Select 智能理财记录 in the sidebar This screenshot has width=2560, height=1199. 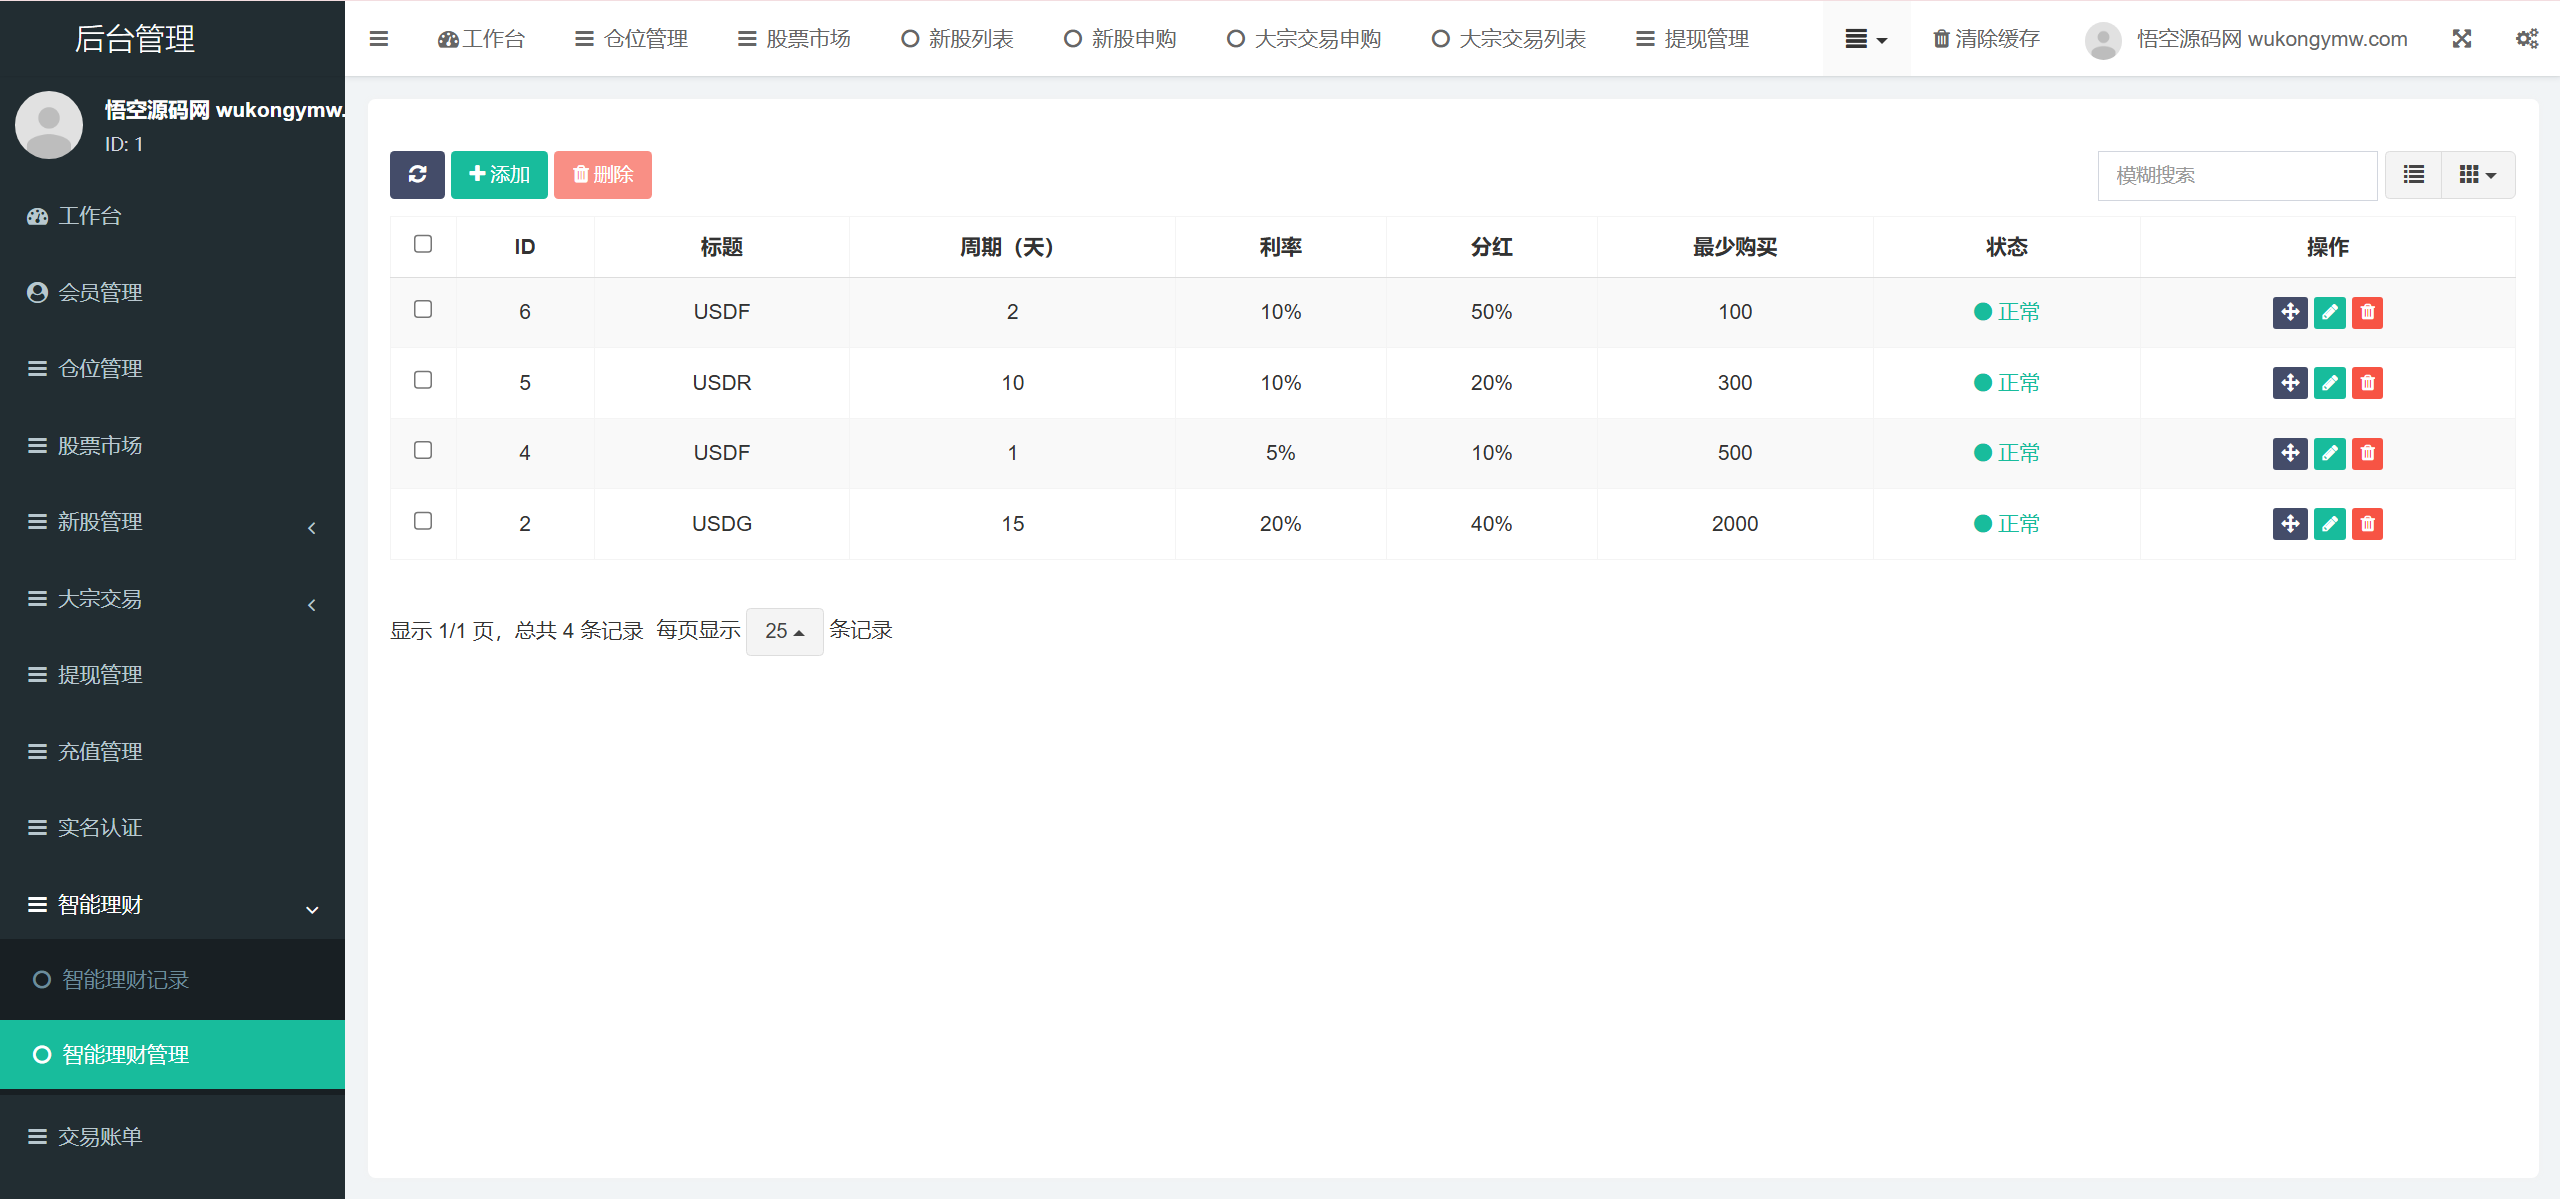tap(125, 980)
